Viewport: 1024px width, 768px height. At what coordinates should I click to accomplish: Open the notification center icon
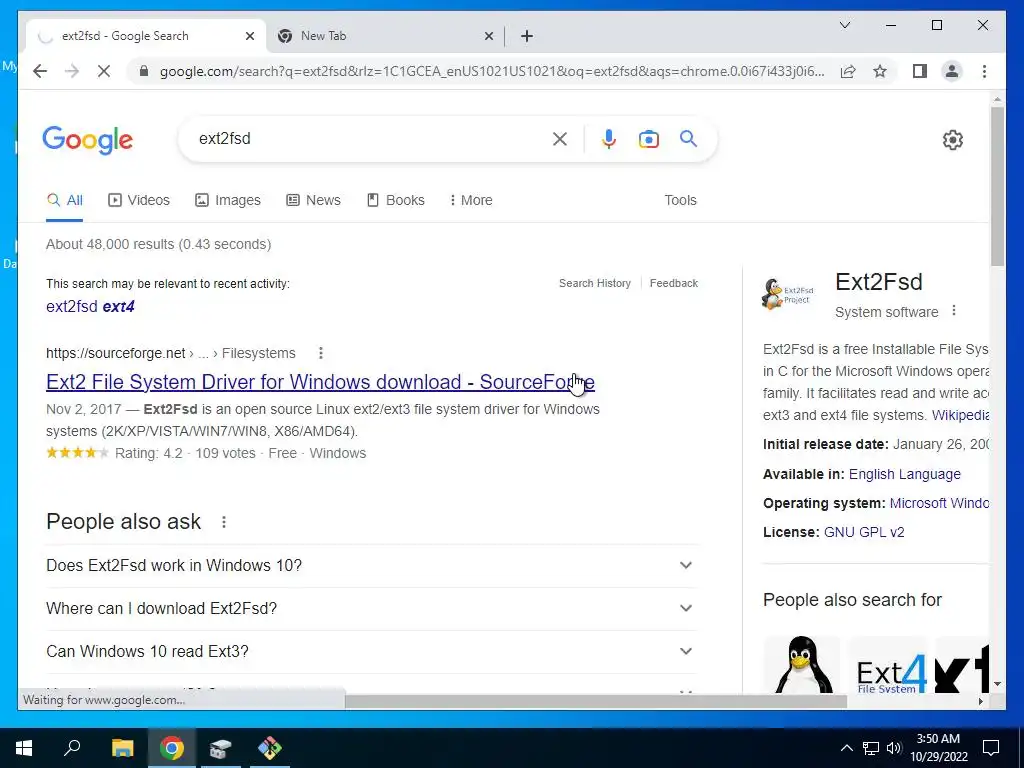point(991,748)
